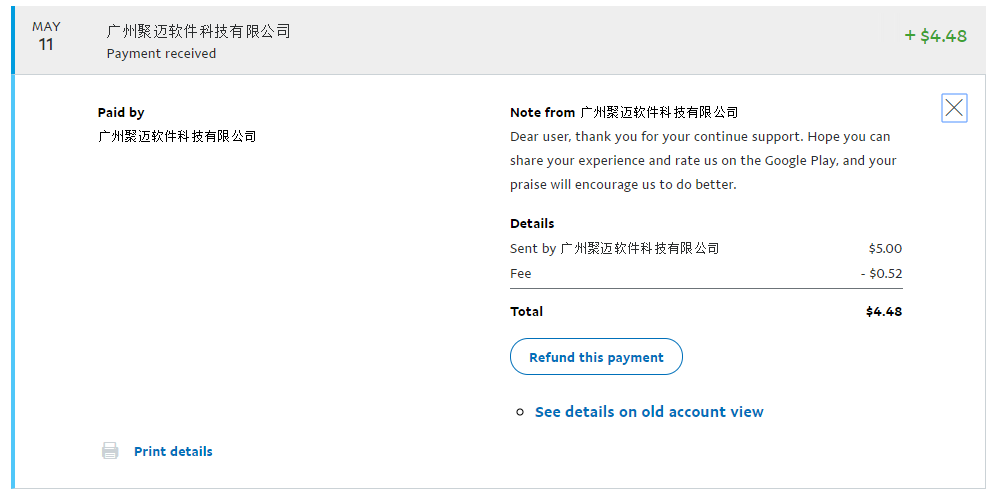Viewport: 992px width, 489px height.
Task: Close the transaction details panel
Action: point(954,108)
